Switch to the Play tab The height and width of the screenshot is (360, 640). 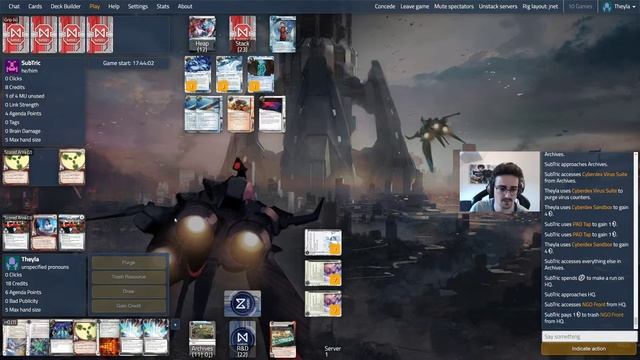click(95, 7)
